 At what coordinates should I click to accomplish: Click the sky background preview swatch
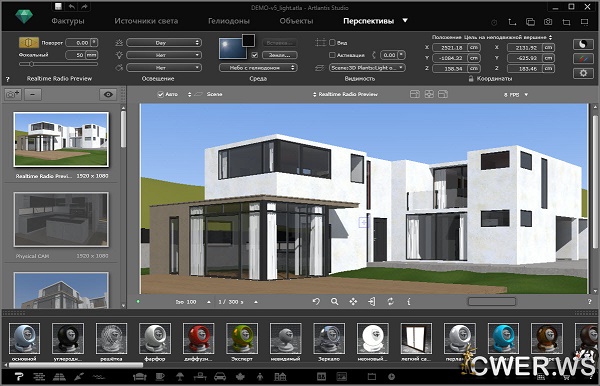pos(232,49)
